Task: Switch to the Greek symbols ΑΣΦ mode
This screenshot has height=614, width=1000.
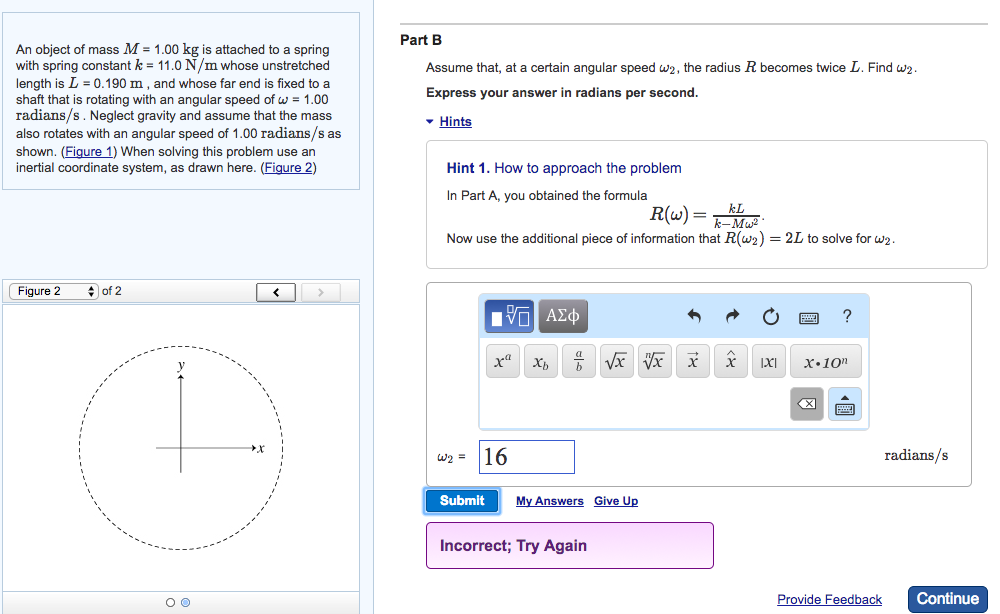Action: click(565, 315)
